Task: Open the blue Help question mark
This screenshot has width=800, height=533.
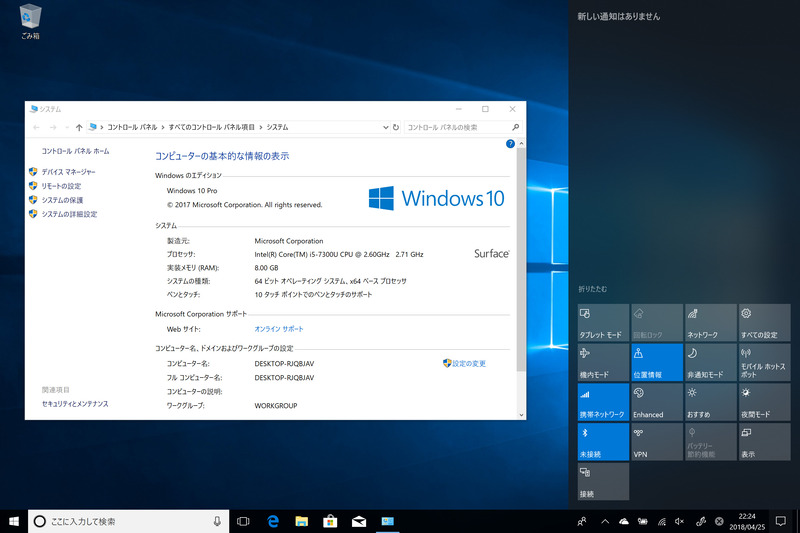Action: pos(510,144)
